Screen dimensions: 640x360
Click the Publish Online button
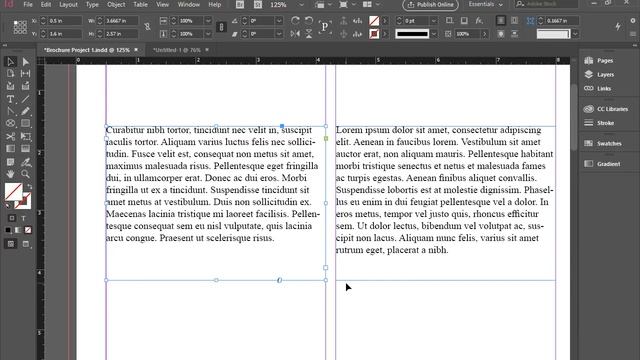pyautogui.click(x=431, y=4)
